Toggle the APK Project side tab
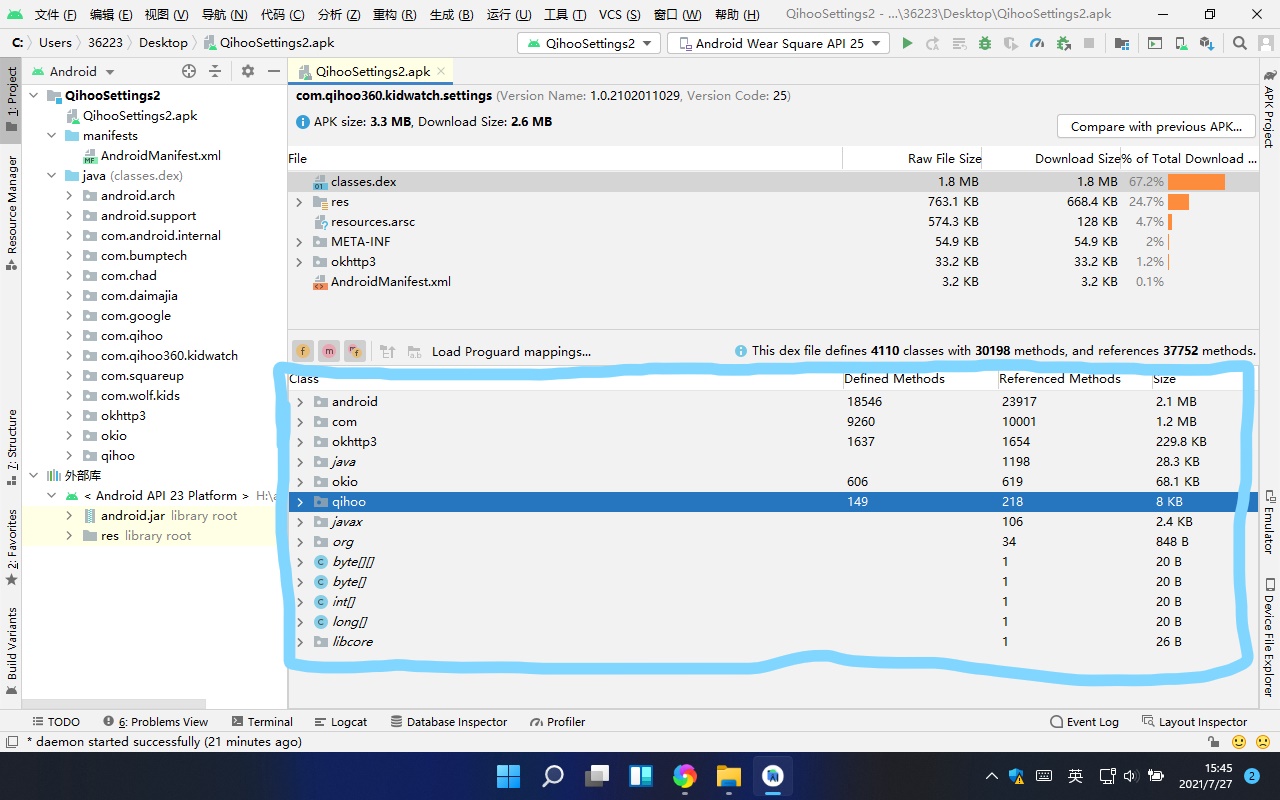 [x=1268, y=108]
